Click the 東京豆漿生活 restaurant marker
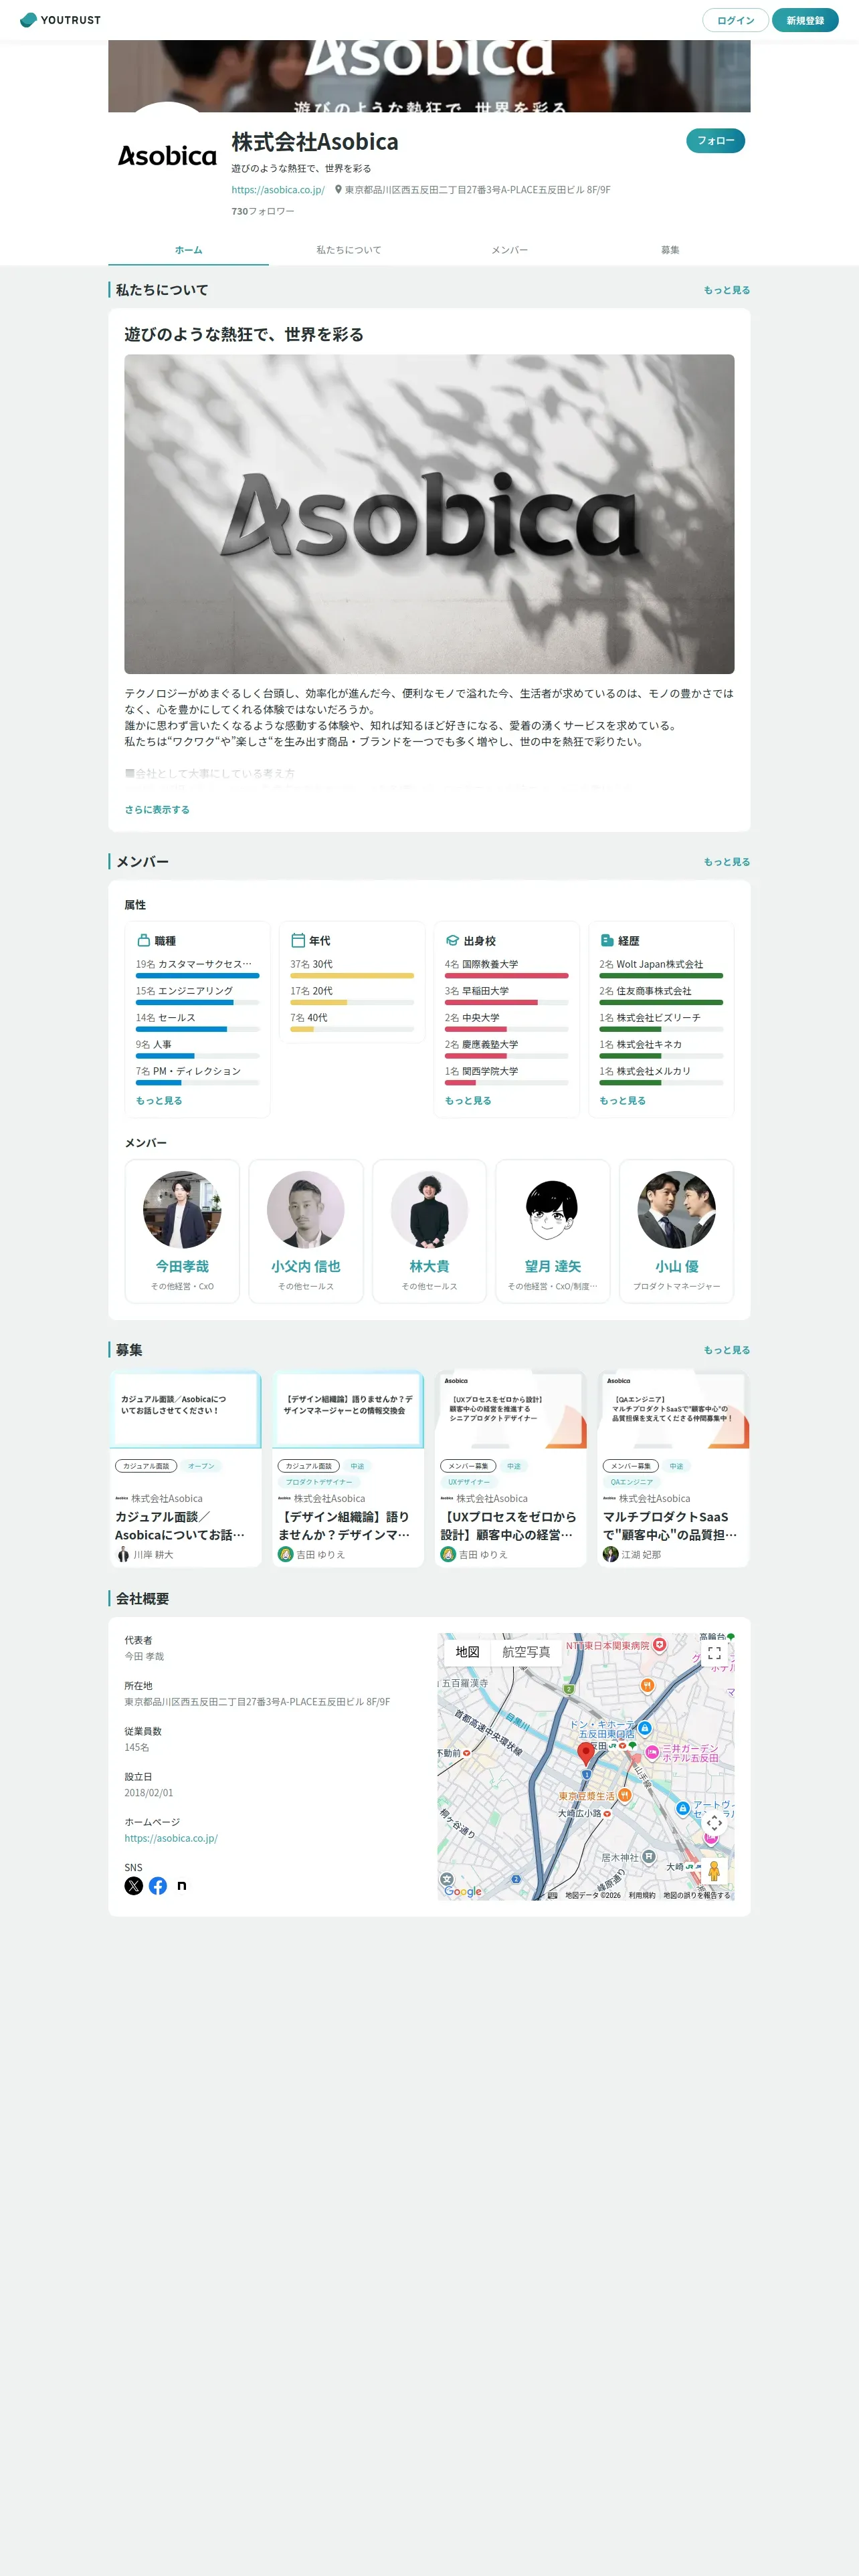The width and height of the screenshot is (859, 2576). pyautogui.click(x=624, y=1795)
